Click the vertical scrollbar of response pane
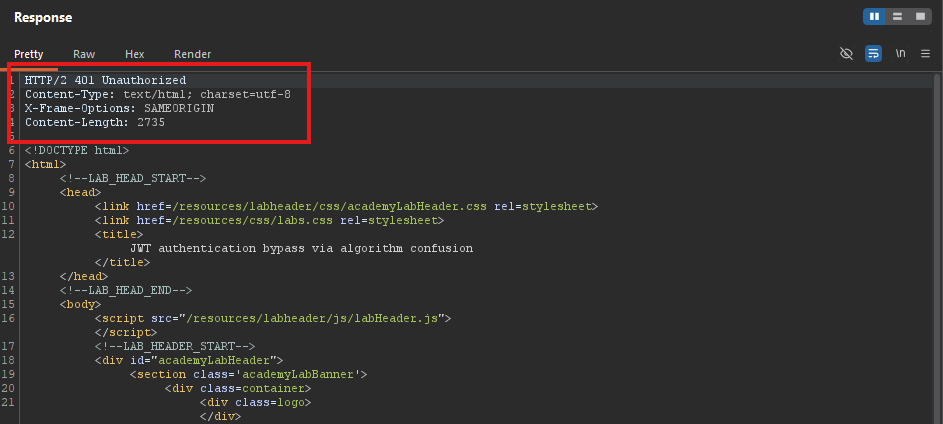Screen dimensions: 943x424 (x=937, y=248)
